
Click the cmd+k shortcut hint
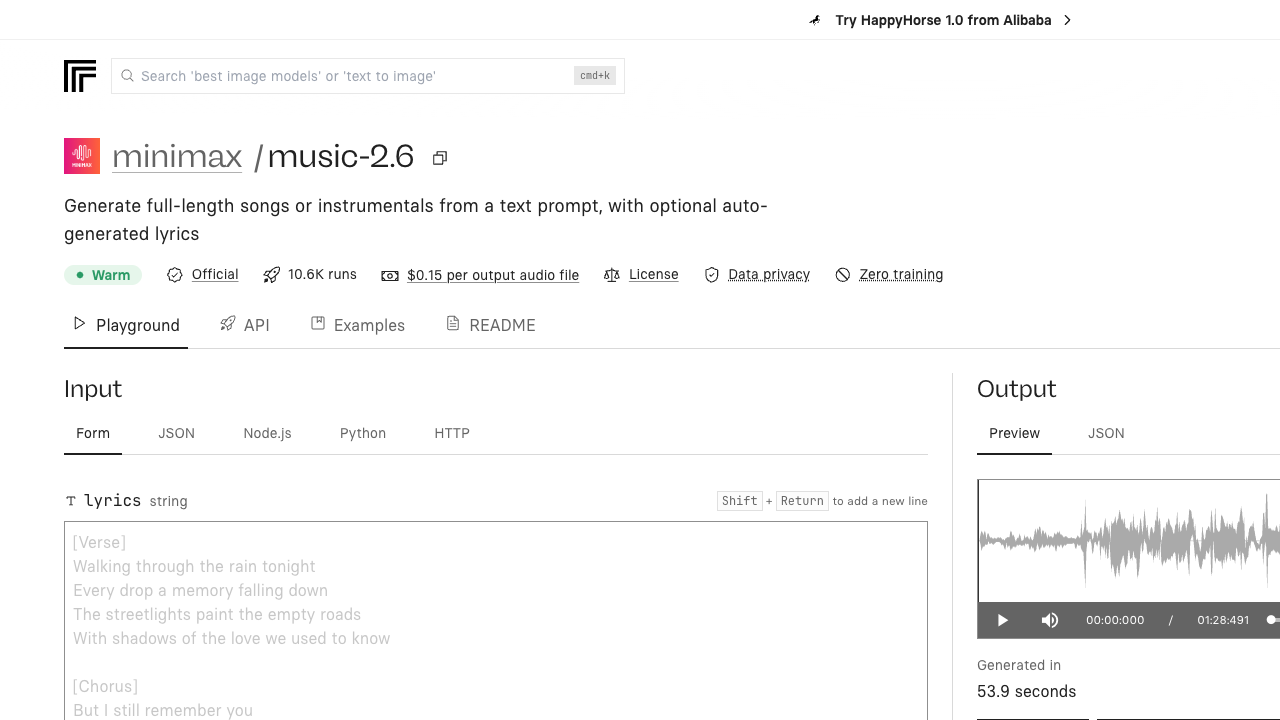(x=595, y=76)
